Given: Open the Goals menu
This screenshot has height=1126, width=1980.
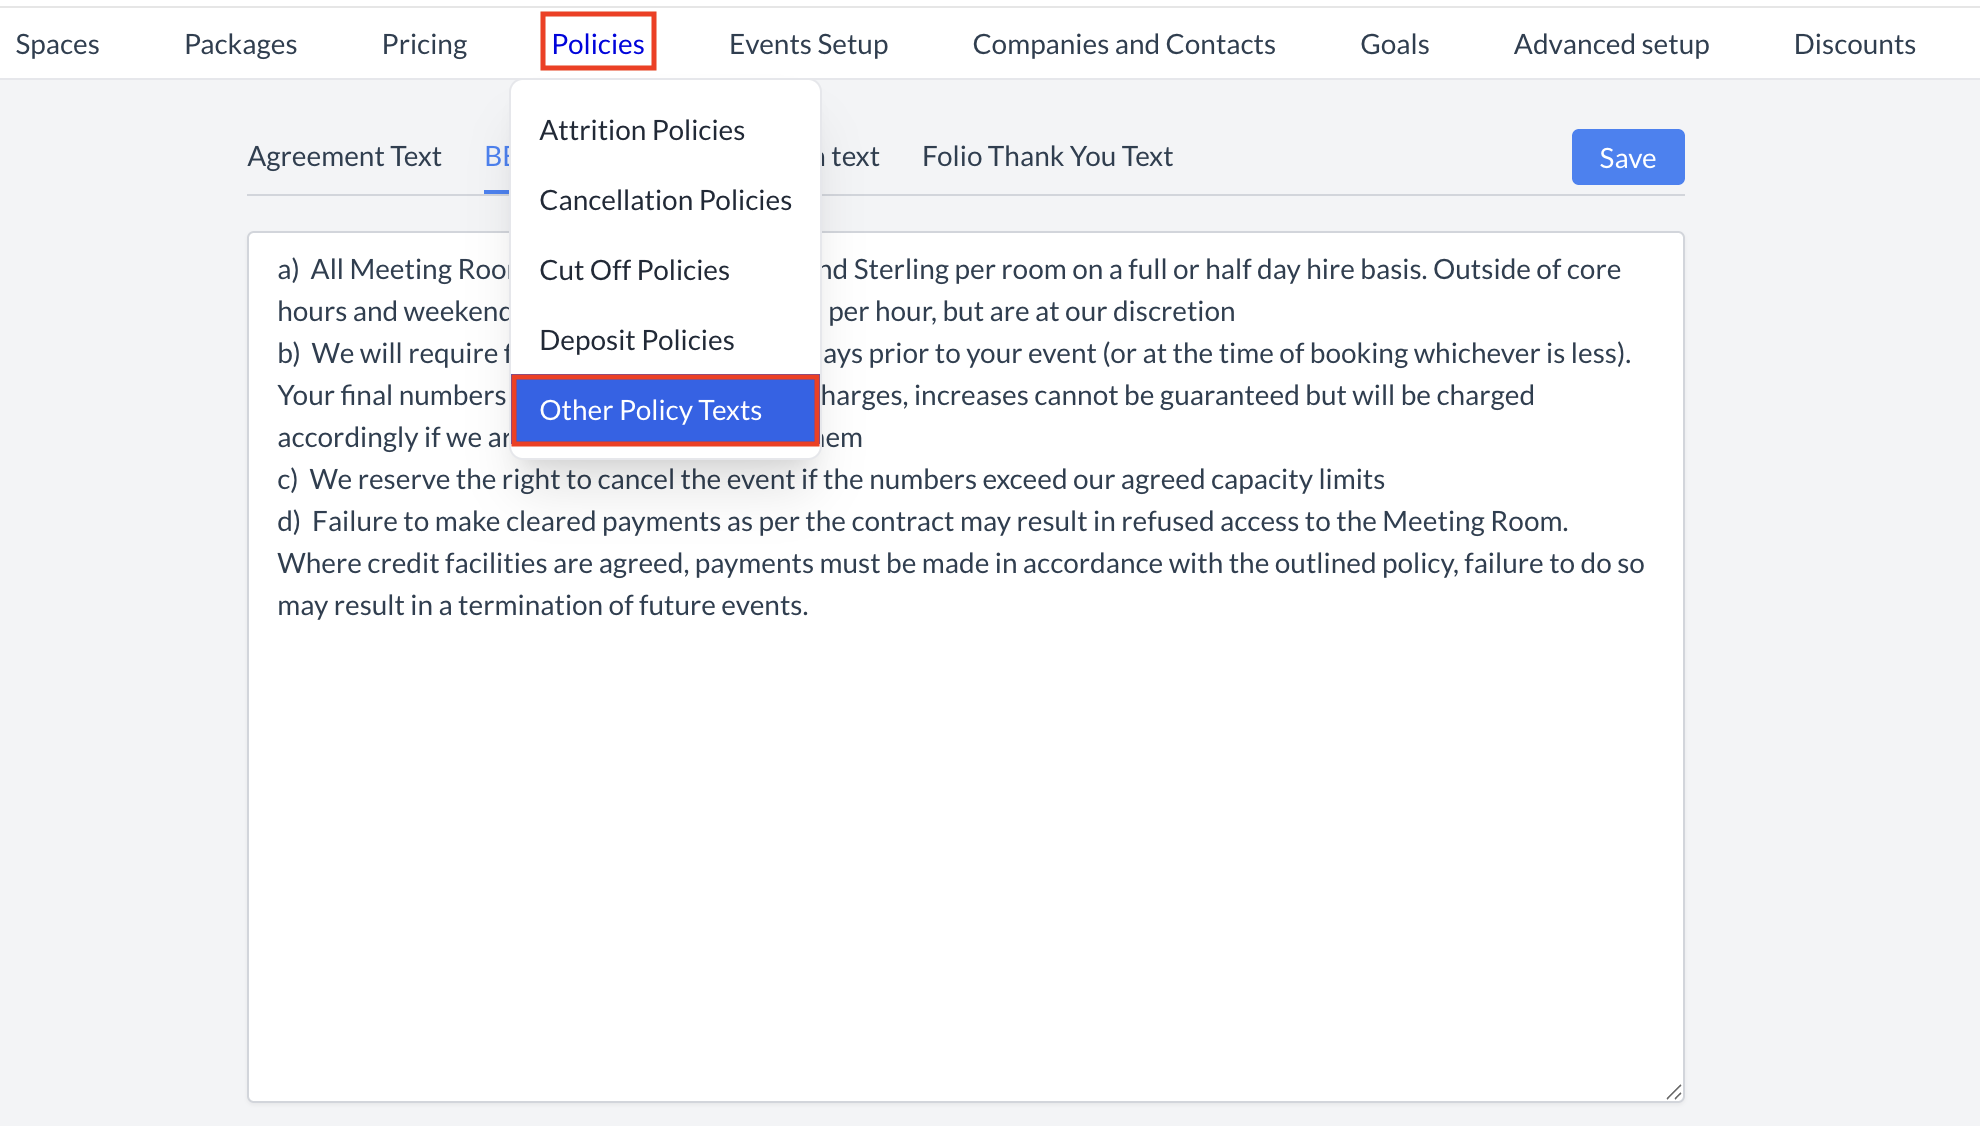Looking at the screenshot, I should tap(1394, 44).
